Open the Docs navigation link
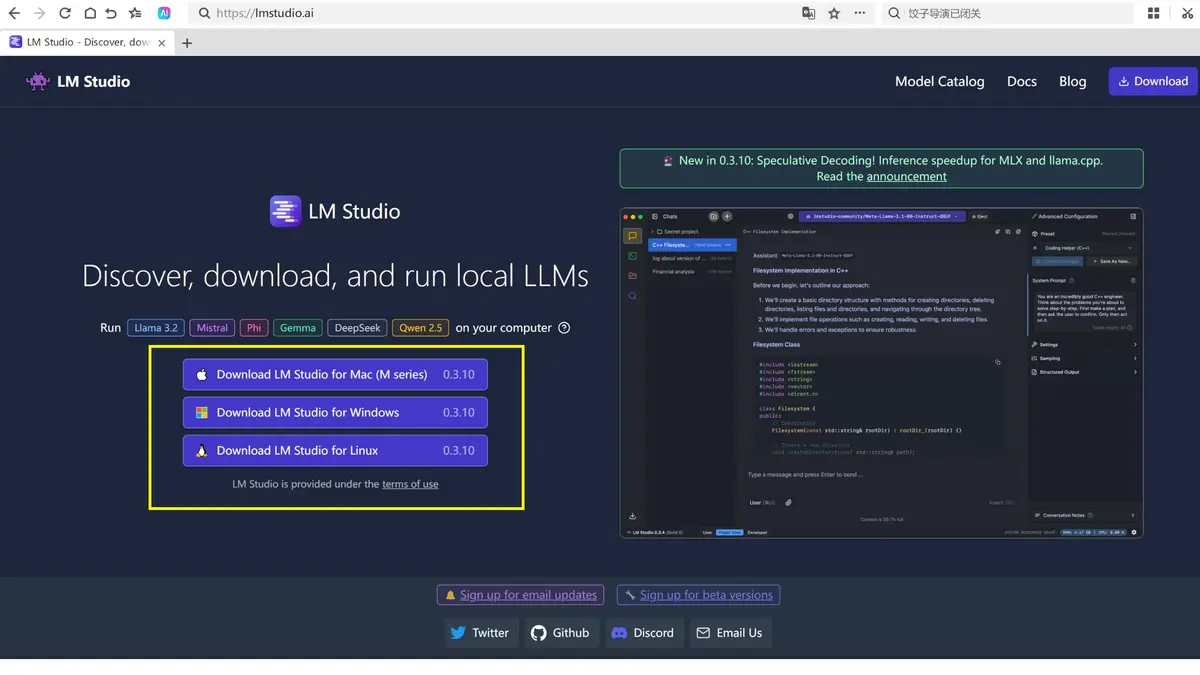 [1022, 82]
